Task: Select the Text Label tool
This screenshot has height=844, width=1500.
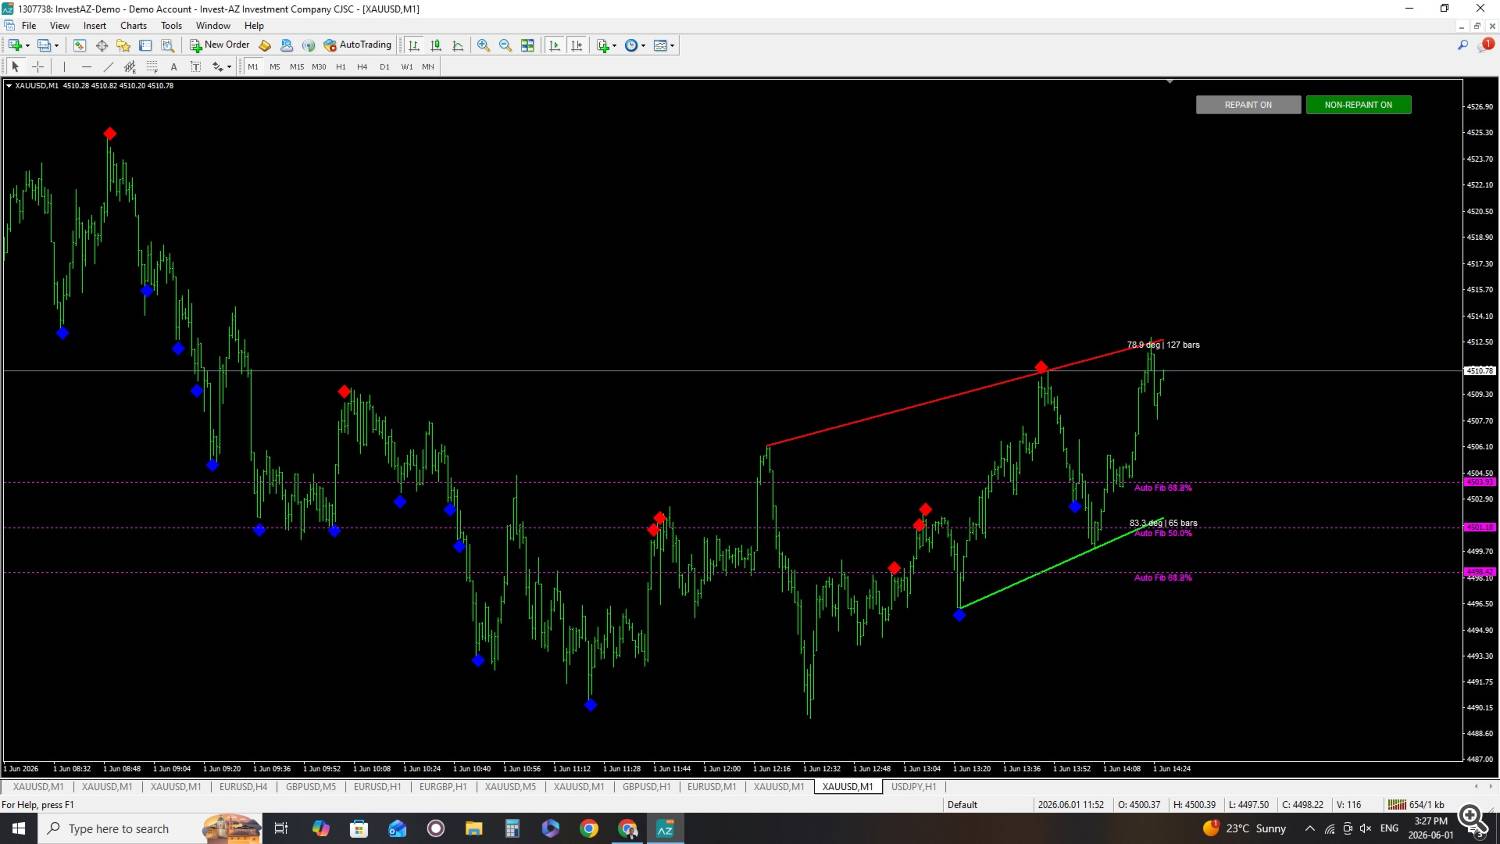Action: click(196, 67)
